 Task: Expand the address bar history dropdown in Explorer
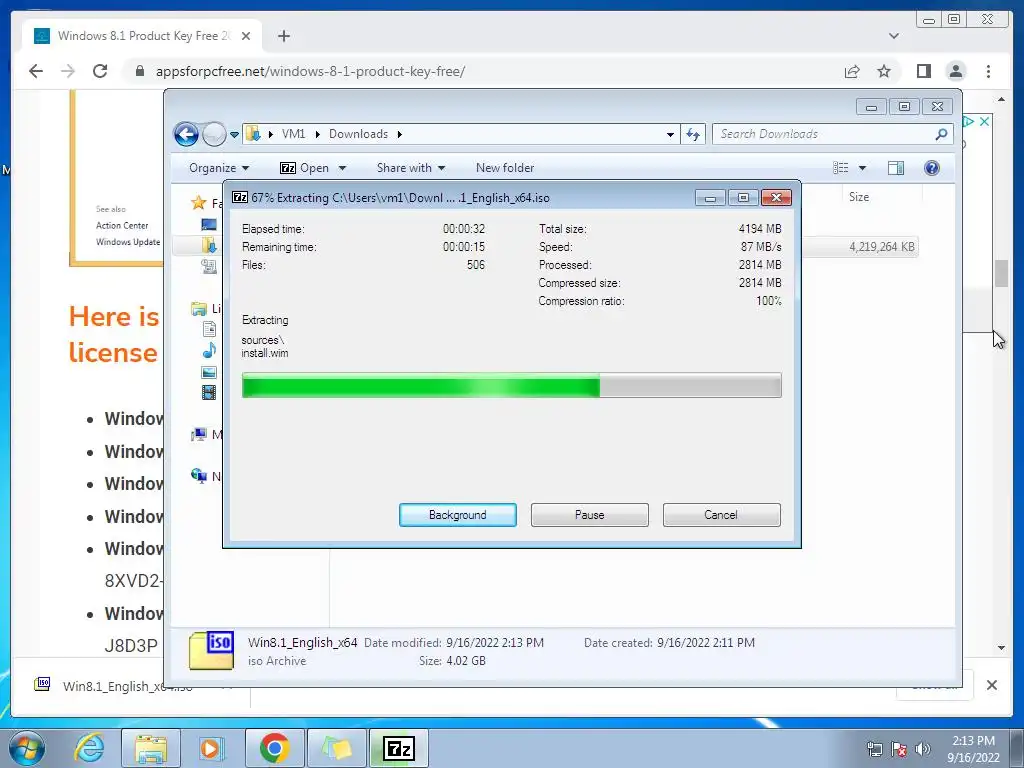(x=670, y=135)
